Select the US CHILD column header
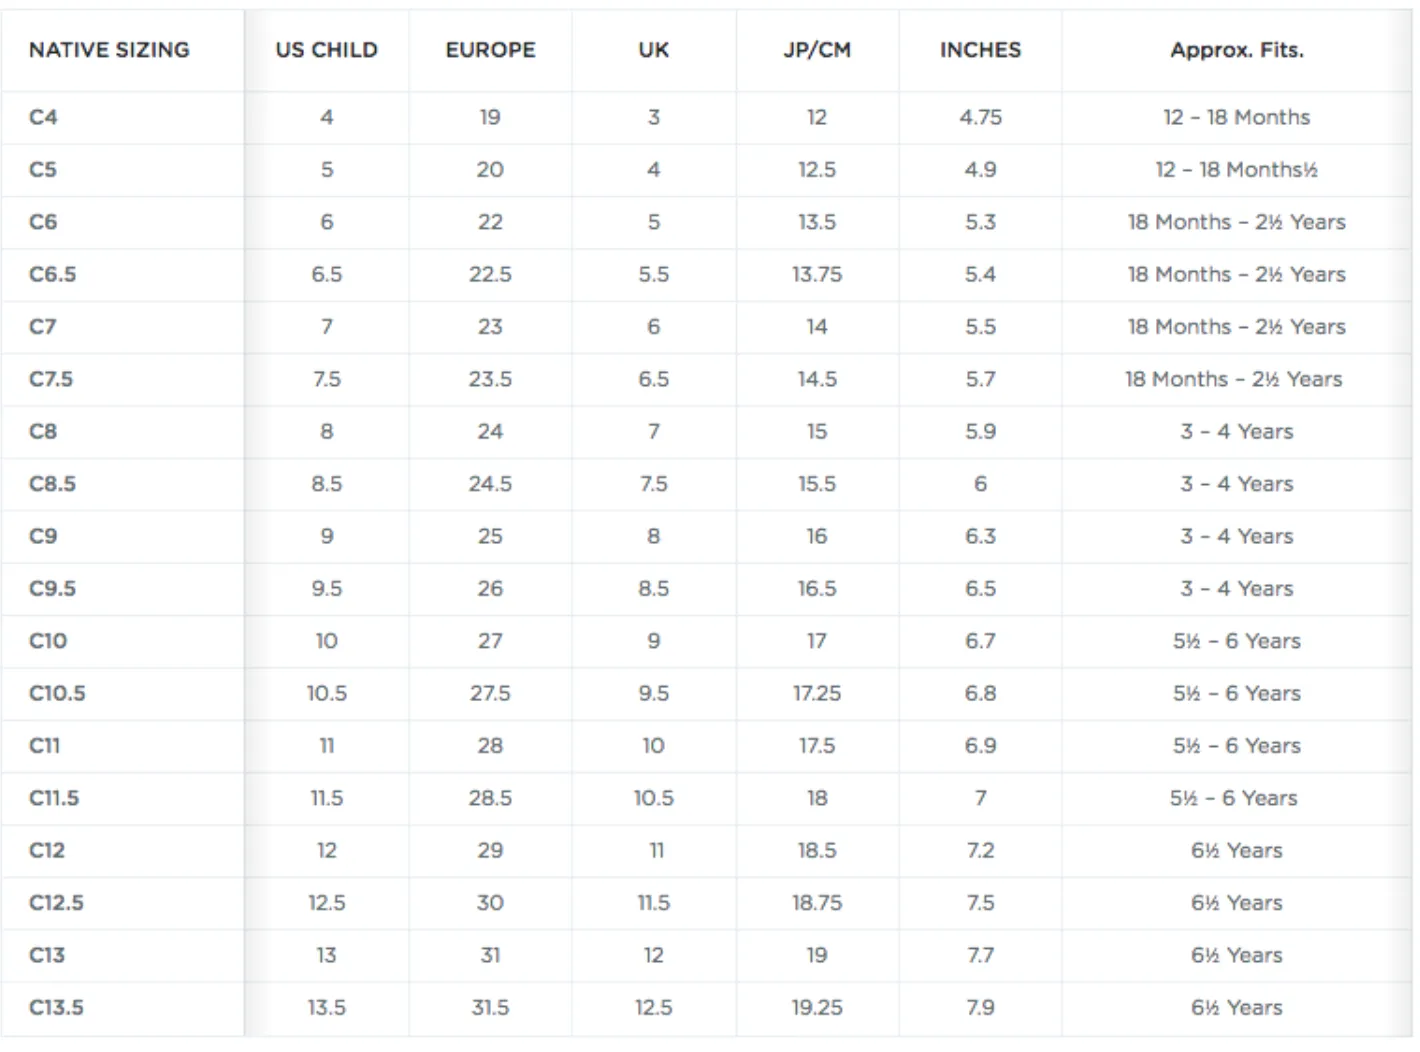 327,50
